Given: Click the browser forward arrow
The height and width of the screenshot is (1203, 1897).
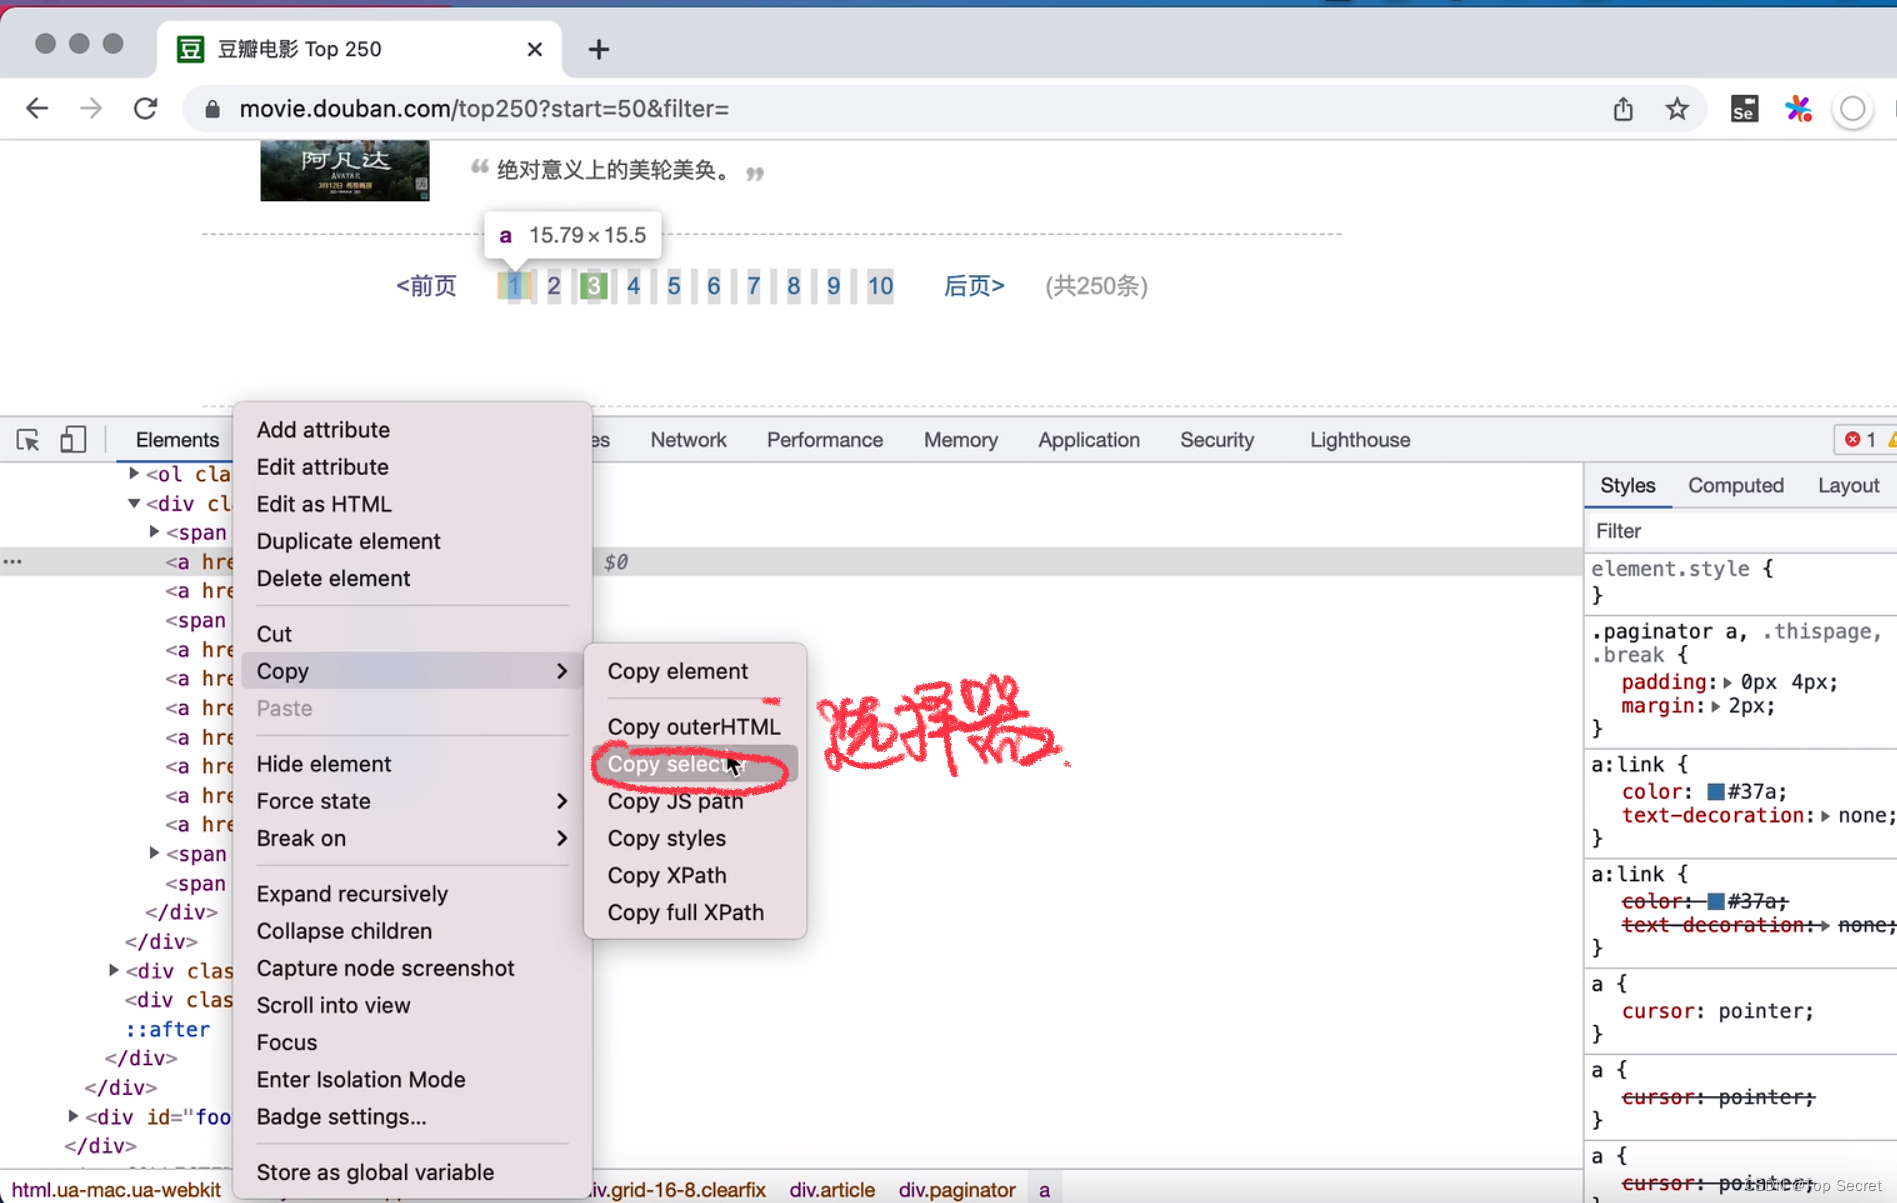Looking at the screenshot, I should [91, 108].
